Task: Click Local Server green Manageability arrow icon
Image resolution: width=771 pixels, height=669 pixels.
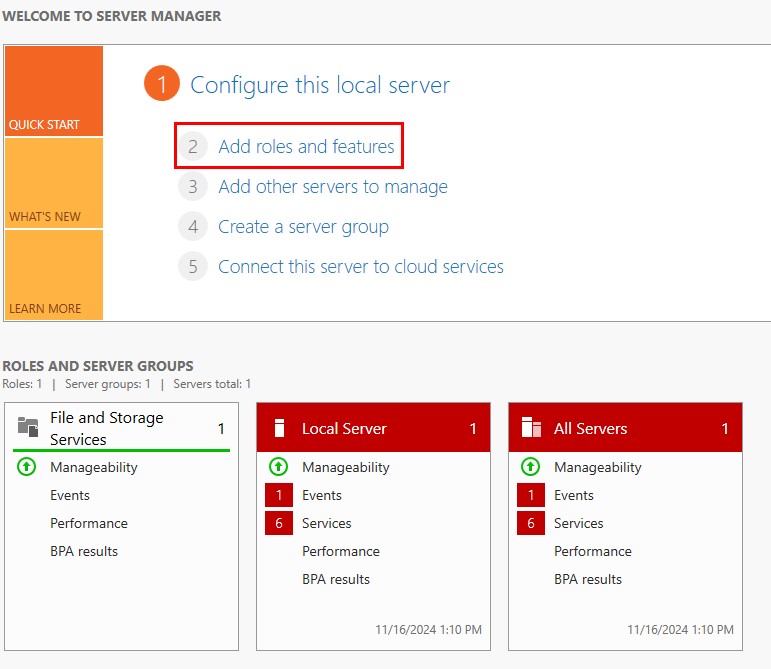Action: 279,467
